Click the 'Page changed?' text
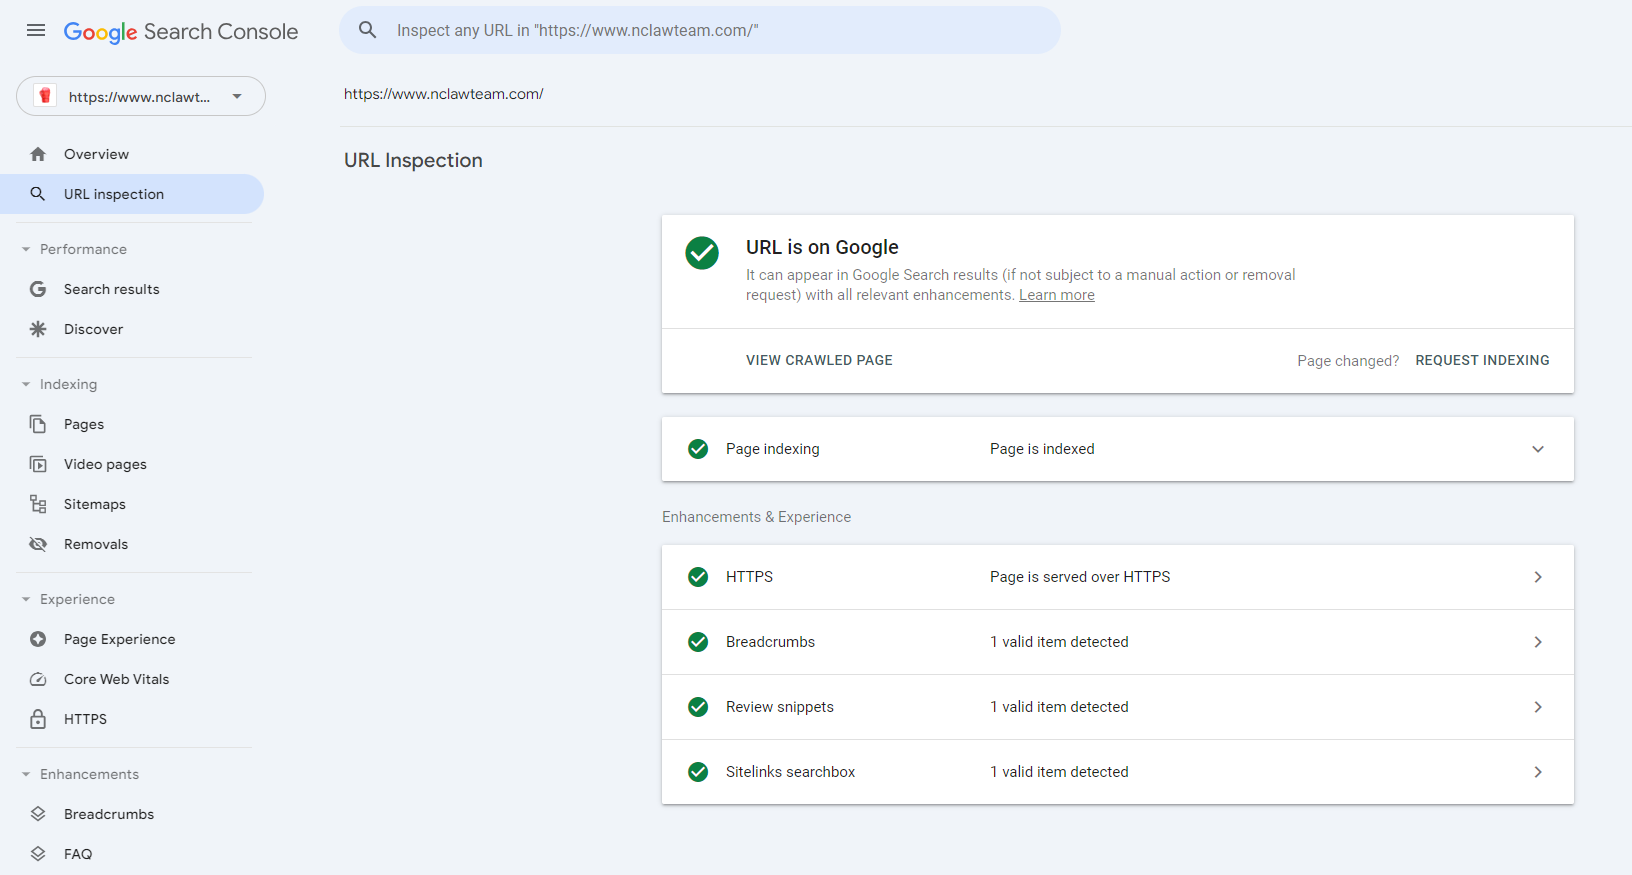Screen dimensions: 1632x875 1348,361
